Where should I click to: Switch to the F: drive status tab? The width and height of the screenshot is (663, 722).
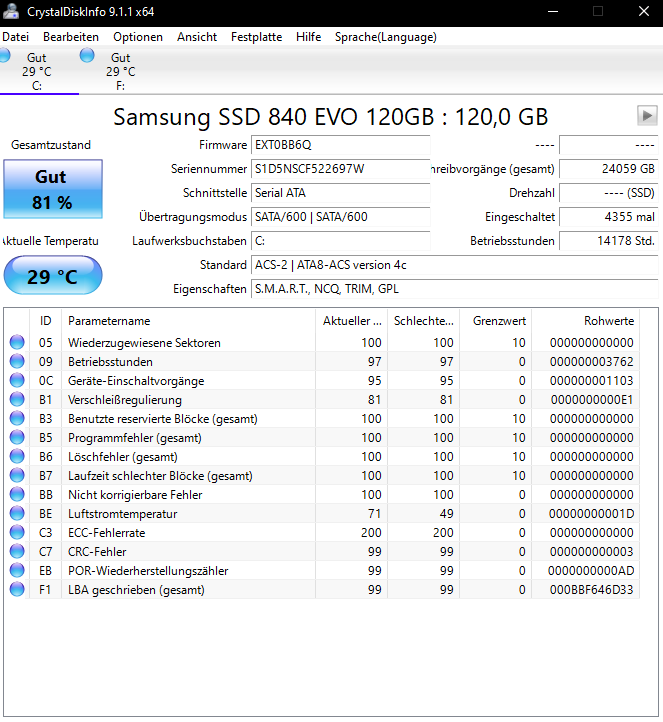121,71
